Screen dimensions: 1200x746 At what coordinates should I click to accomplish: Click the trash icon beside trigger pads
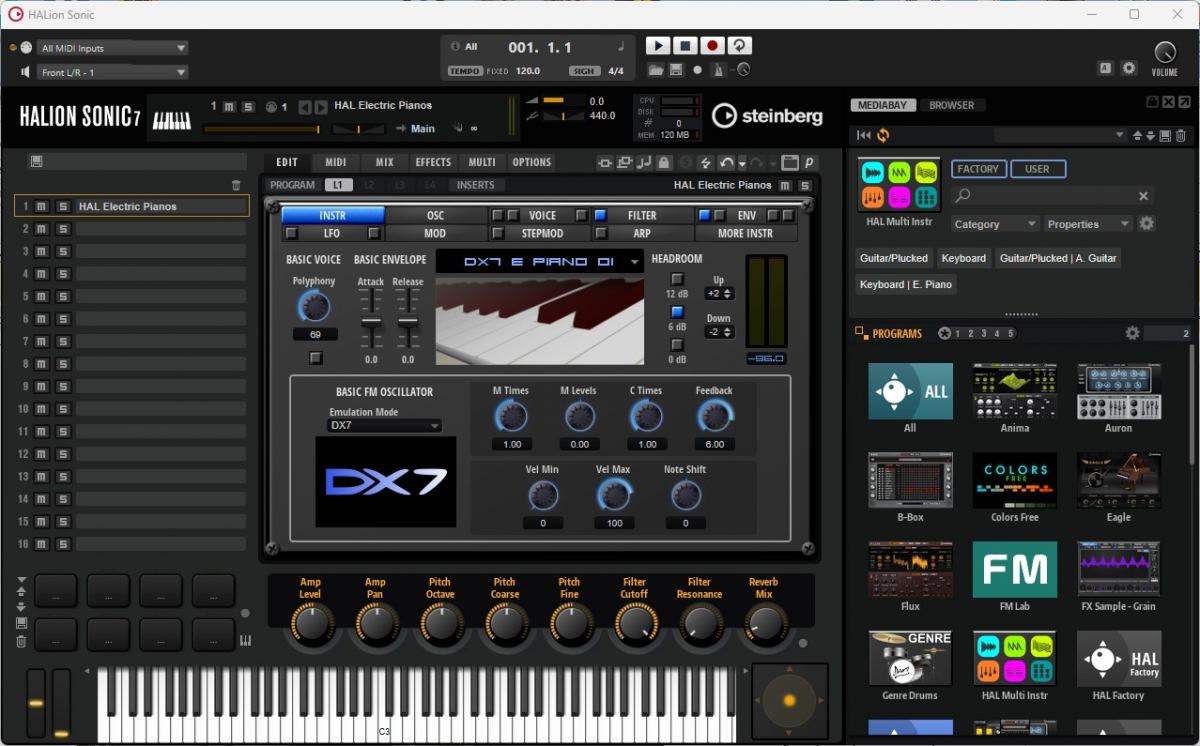click(x=21, y=641)
